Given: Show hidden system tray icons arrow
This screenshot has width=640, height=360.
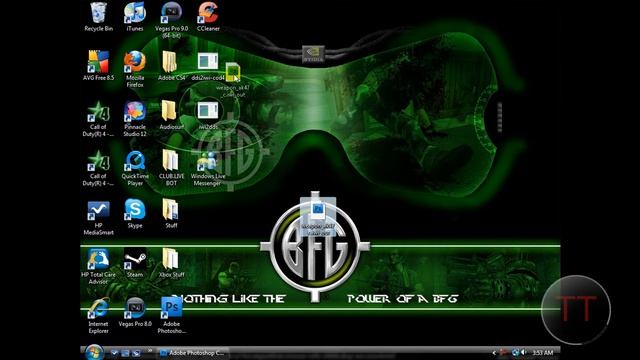Looking at the screenshot, I should click(x=494, y=353).
